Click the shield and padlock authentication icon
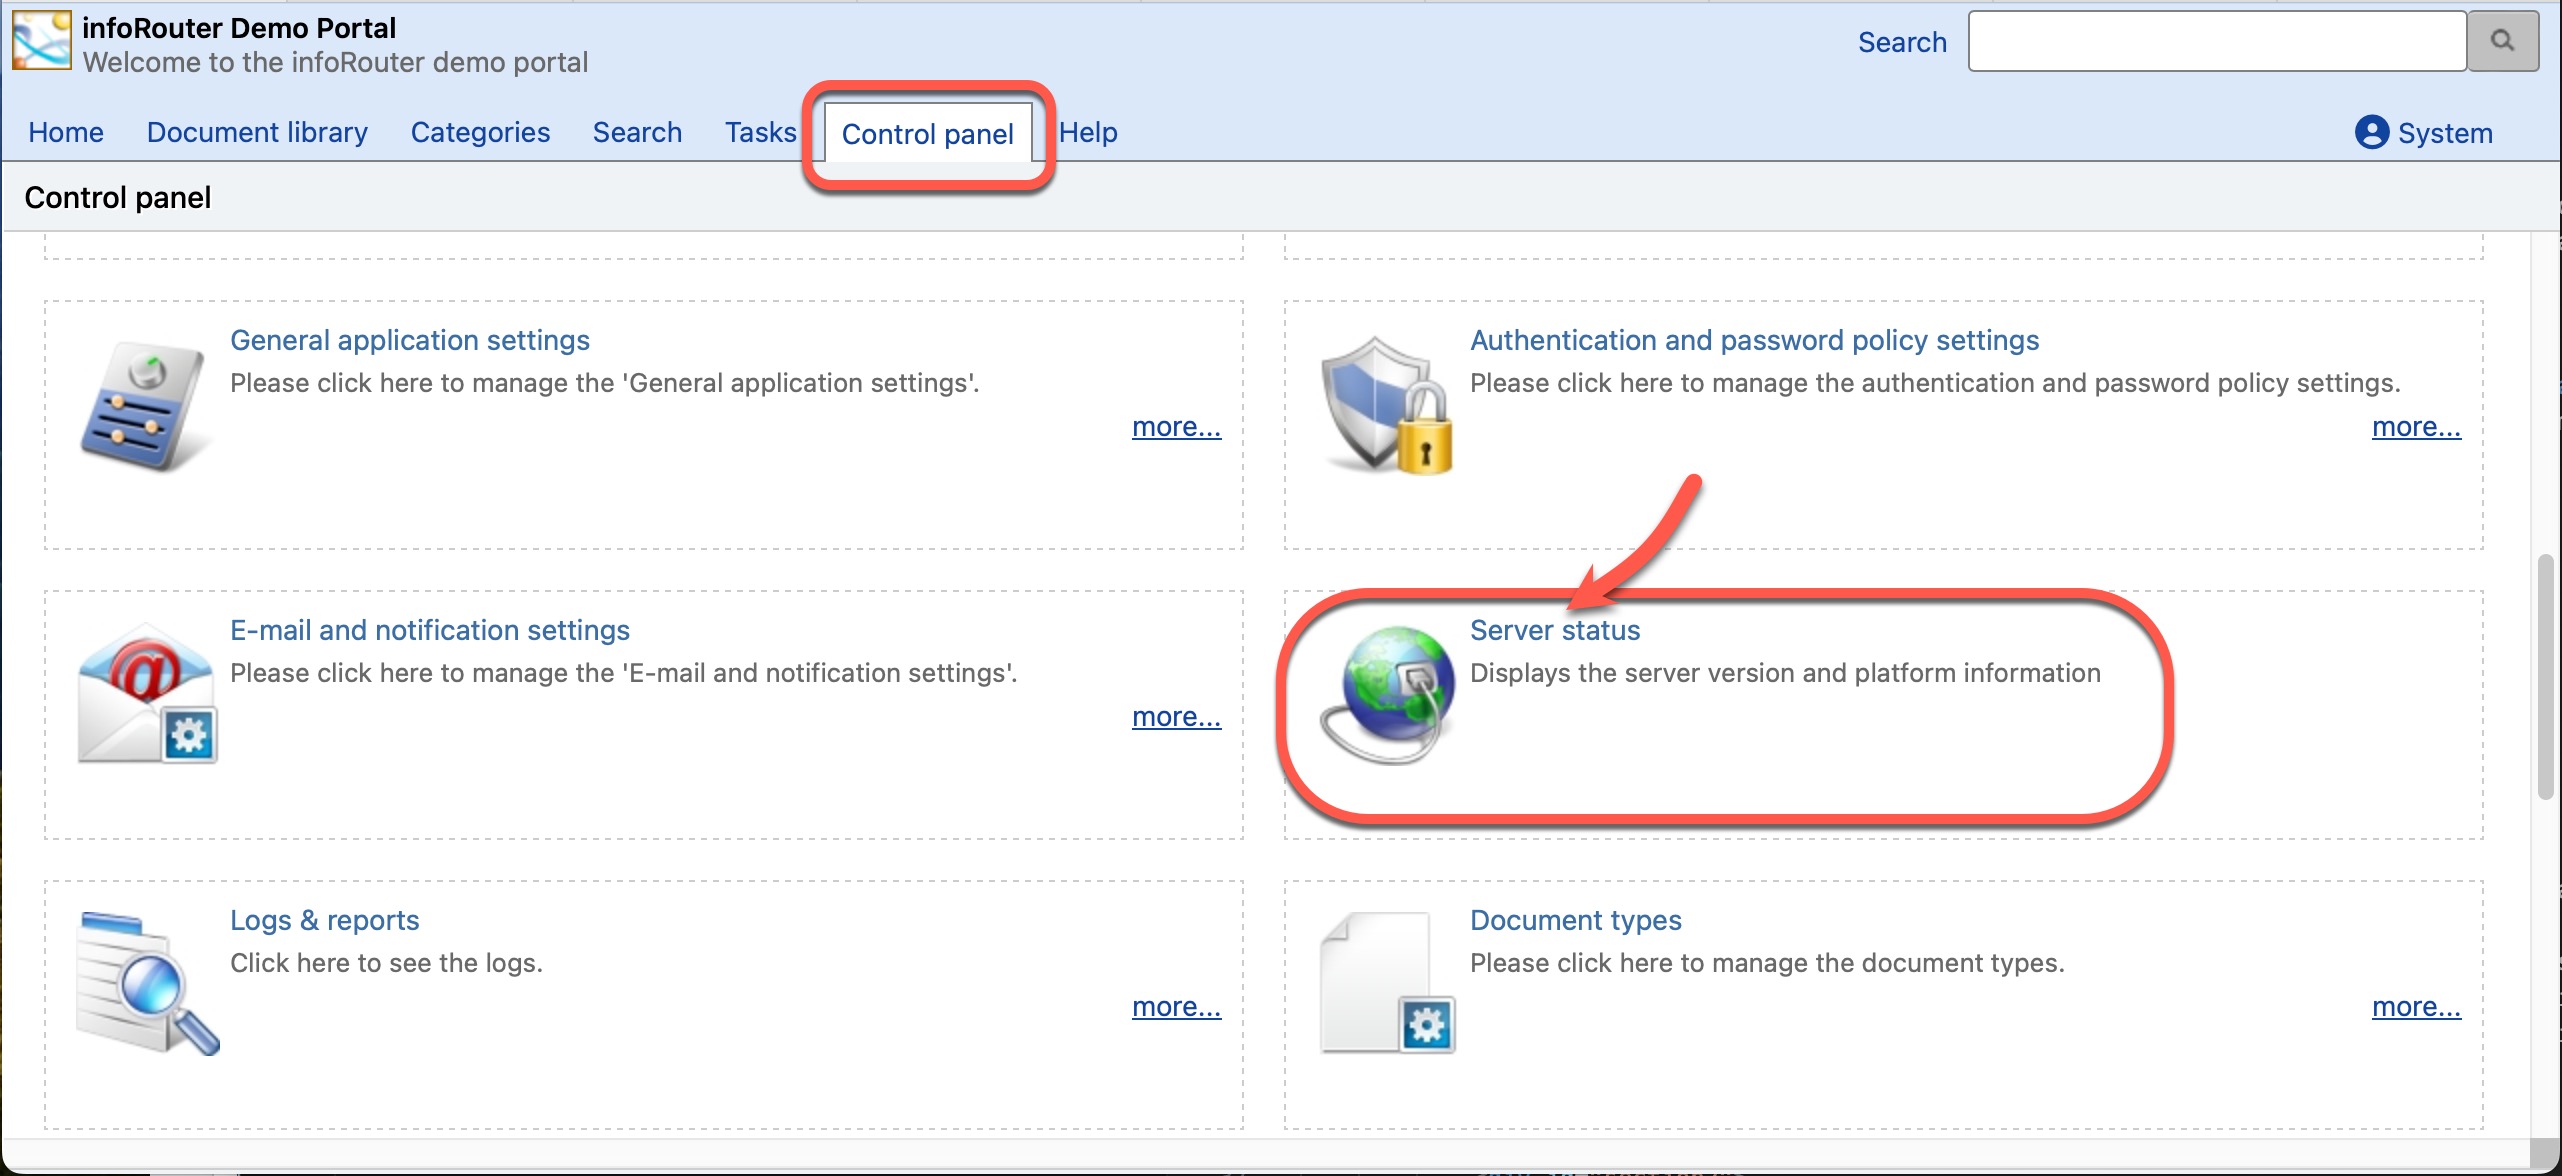Viewport: 2562px width, 1176px height. tap(1386, 404)
